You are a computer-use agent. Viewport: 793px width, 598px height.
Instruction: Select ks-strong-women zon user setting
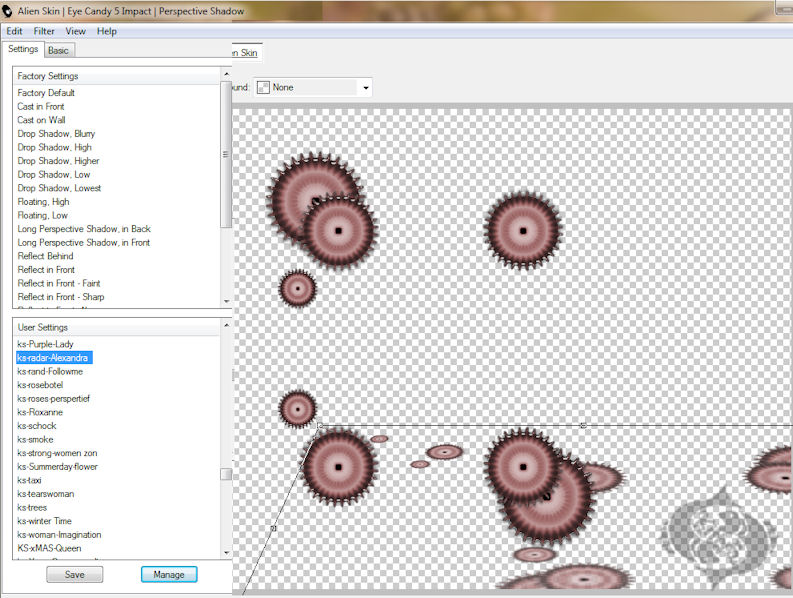[x=57, y=453]
